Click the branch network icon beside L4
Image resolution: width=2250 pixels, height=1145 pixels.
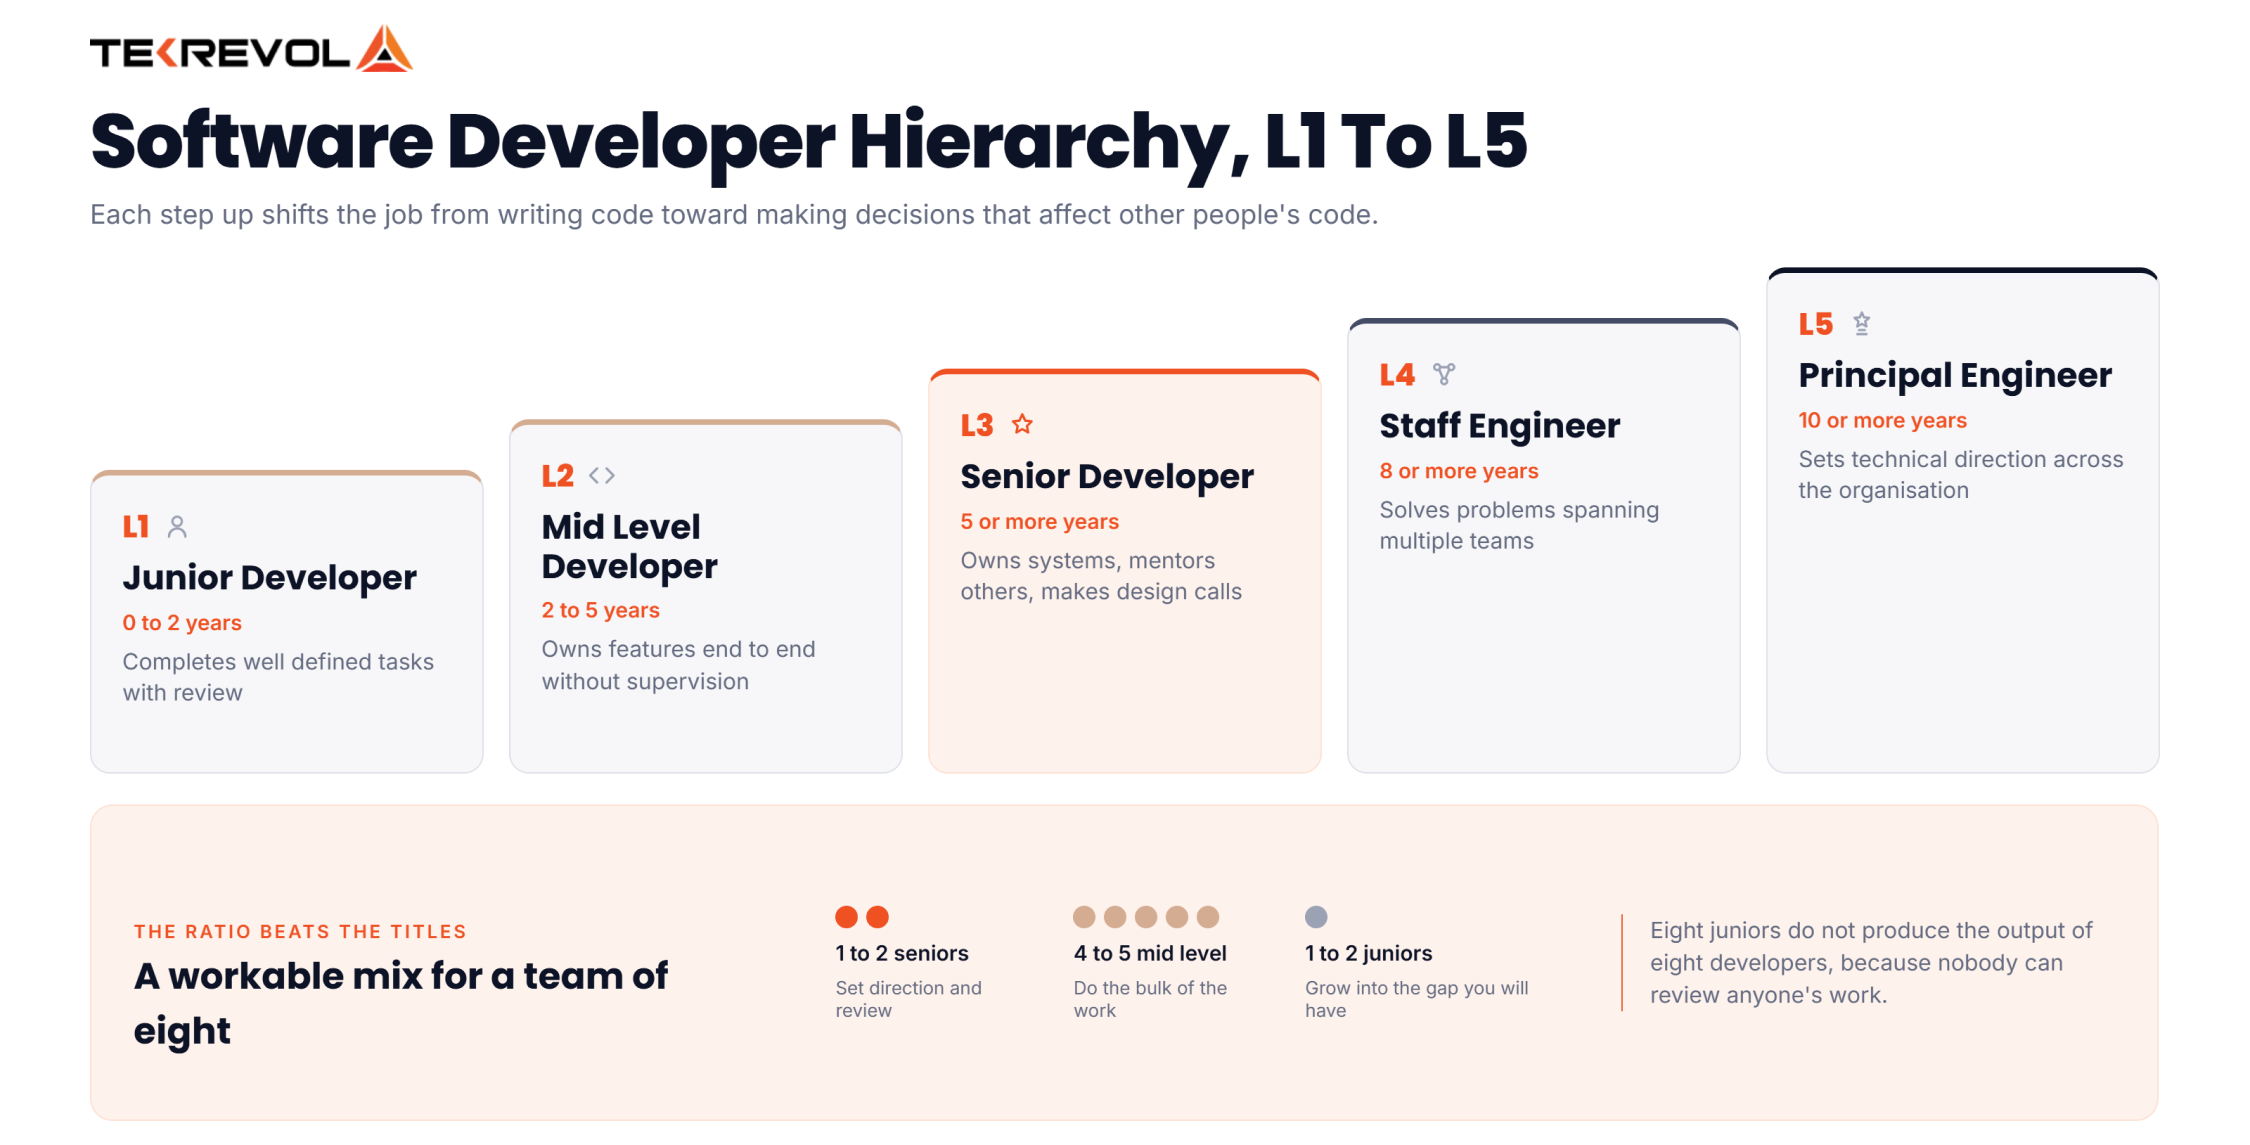coord(1444,374)
